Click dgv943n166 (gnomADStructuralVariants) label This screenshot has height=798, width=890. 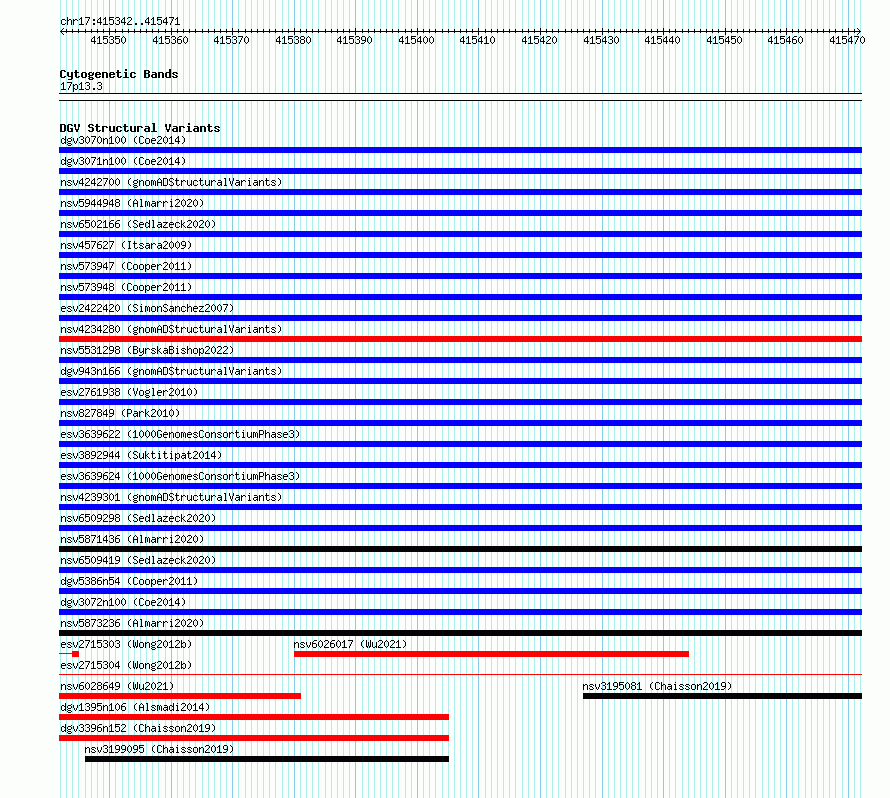pos(171,371)
